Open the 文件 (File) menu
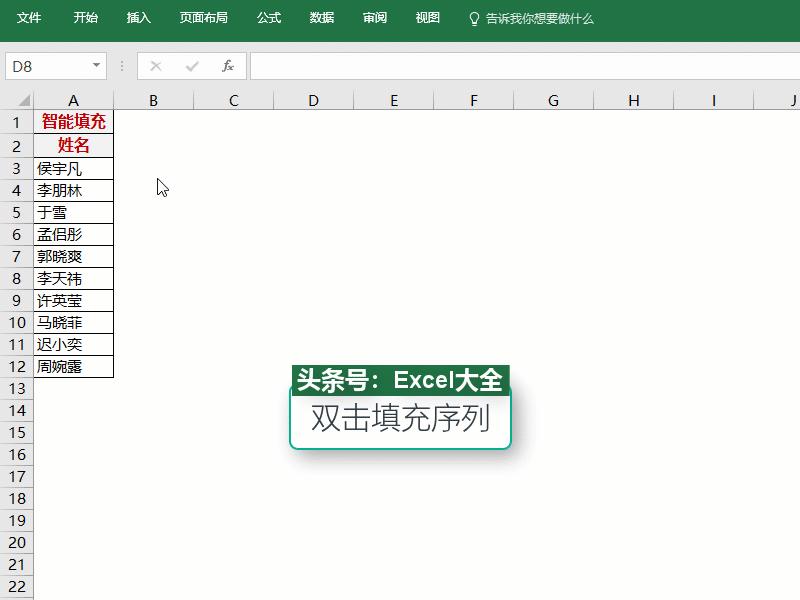The height and width of the screenshot is (600, 800). tap(29, 17)
